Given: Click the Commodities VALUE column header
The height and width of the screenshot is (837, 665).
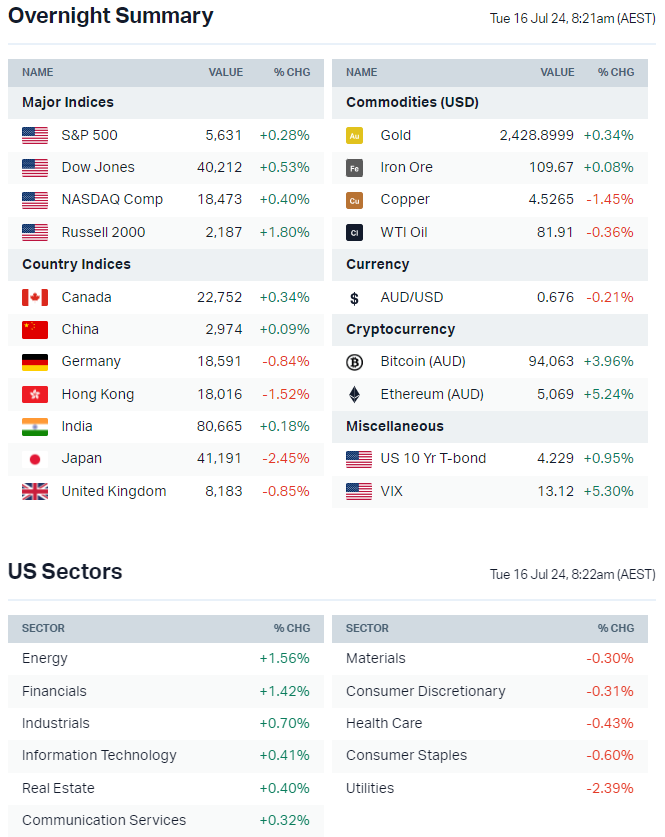Looking at the screenshot, I should coord(557,72).
